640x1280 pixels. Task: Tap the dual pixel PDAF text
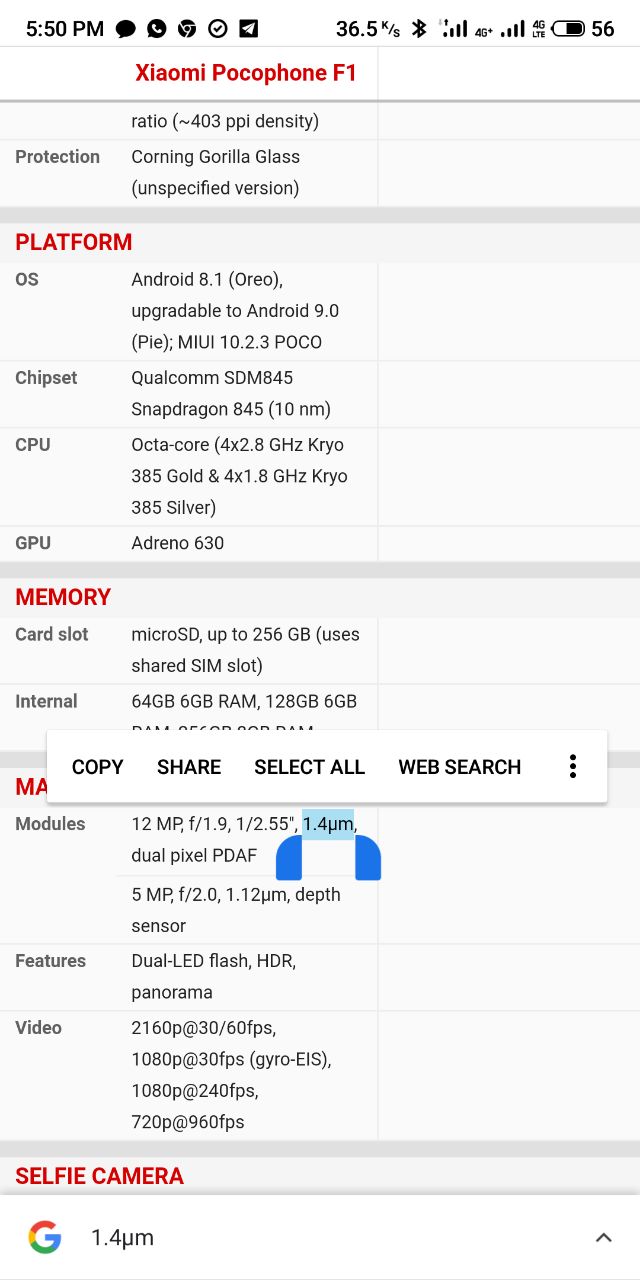pos(194,856)
